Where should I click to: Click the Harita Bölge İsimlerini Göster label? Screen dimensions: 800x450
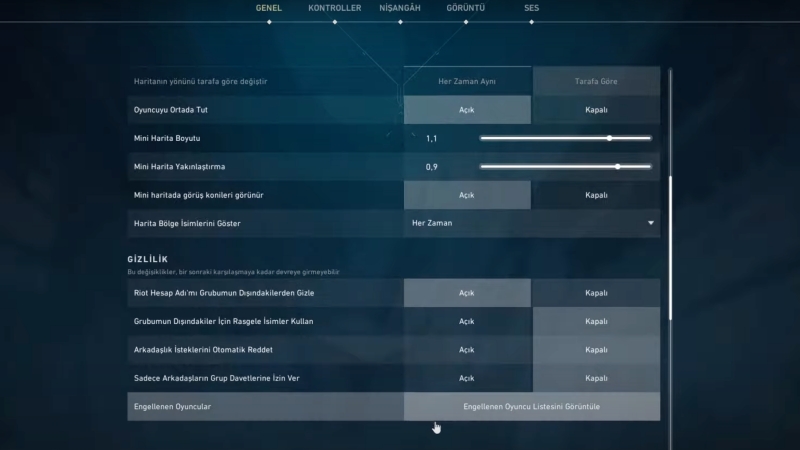[x=187, y=223]
